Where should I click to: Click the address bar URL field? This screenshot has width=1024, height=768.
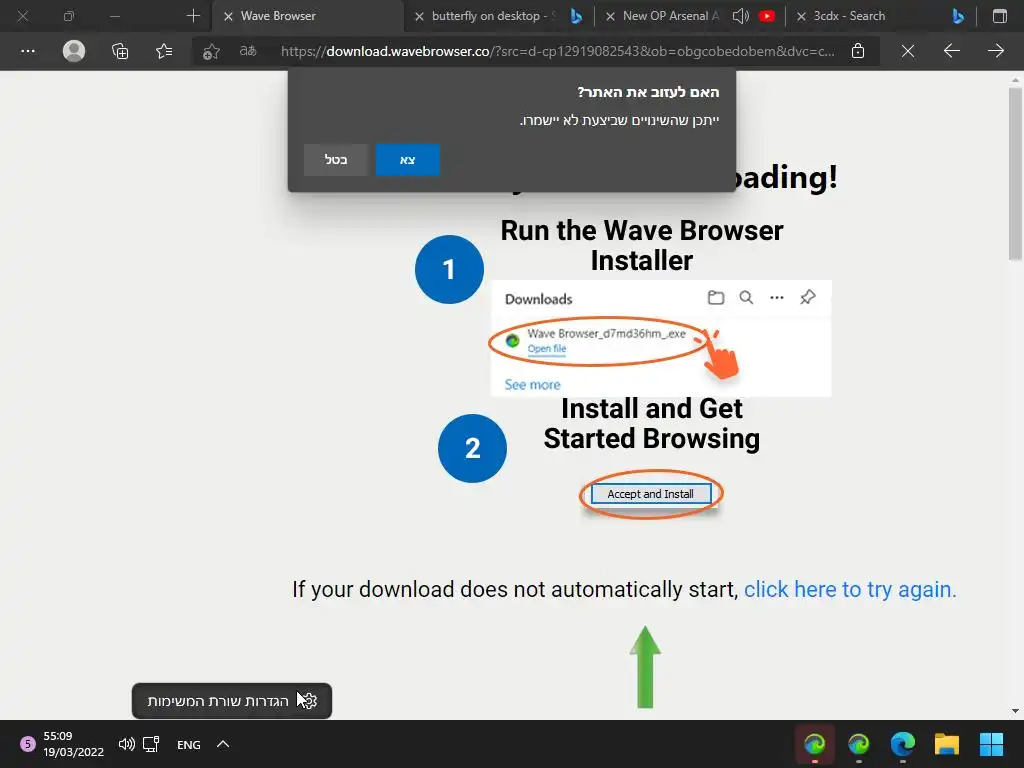click(557, 51)
